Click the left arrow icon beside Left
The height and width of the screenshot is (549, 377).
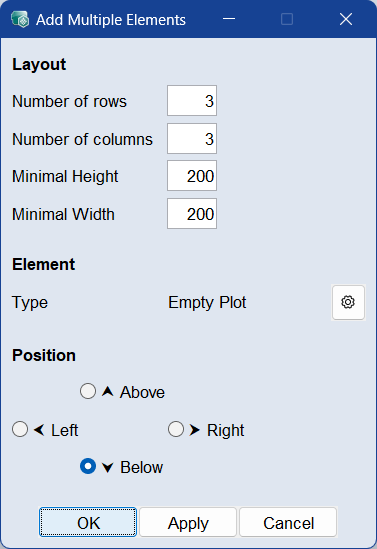pyautogui.click(x=39, y=430)
